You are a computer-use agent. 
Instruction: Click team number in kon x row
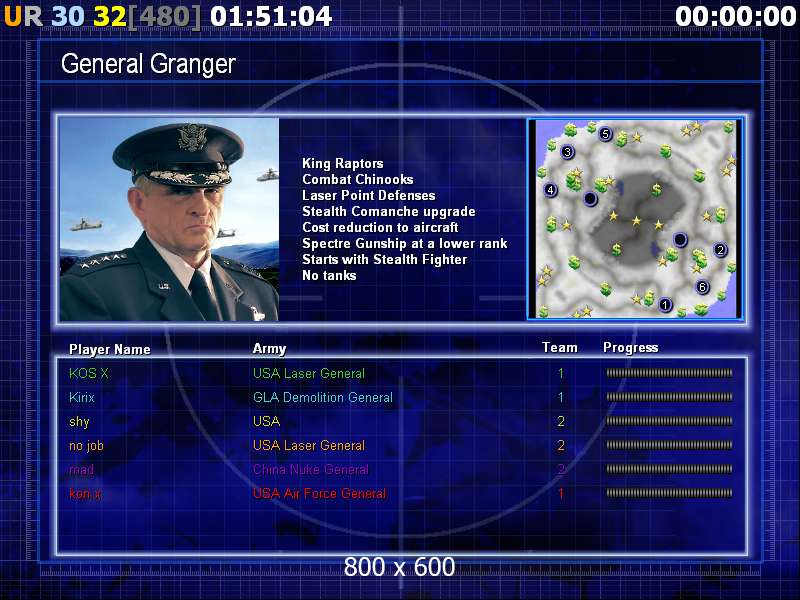tap(561, 493)
